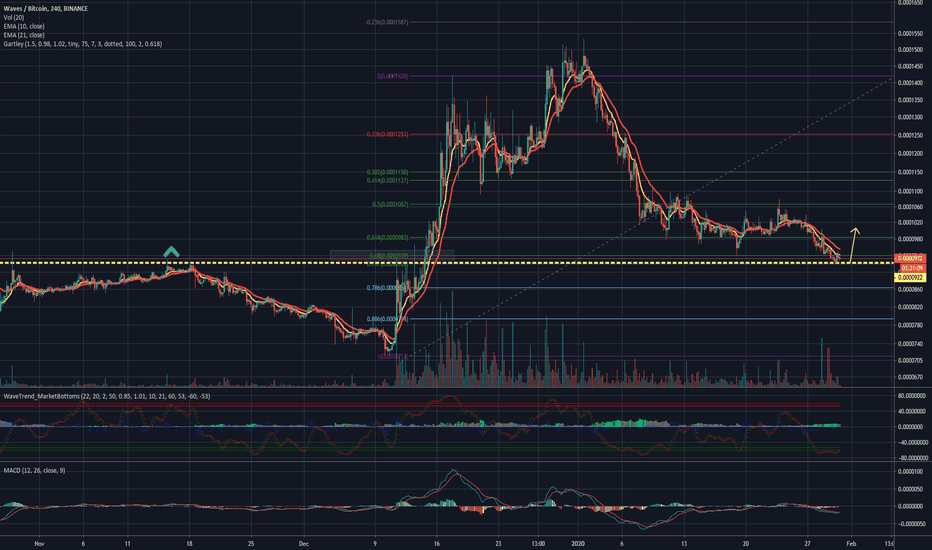Click MACD axis value -0.0000050
Screen dimensions: 932x550
pyautogui.click(x=910, y=524)
